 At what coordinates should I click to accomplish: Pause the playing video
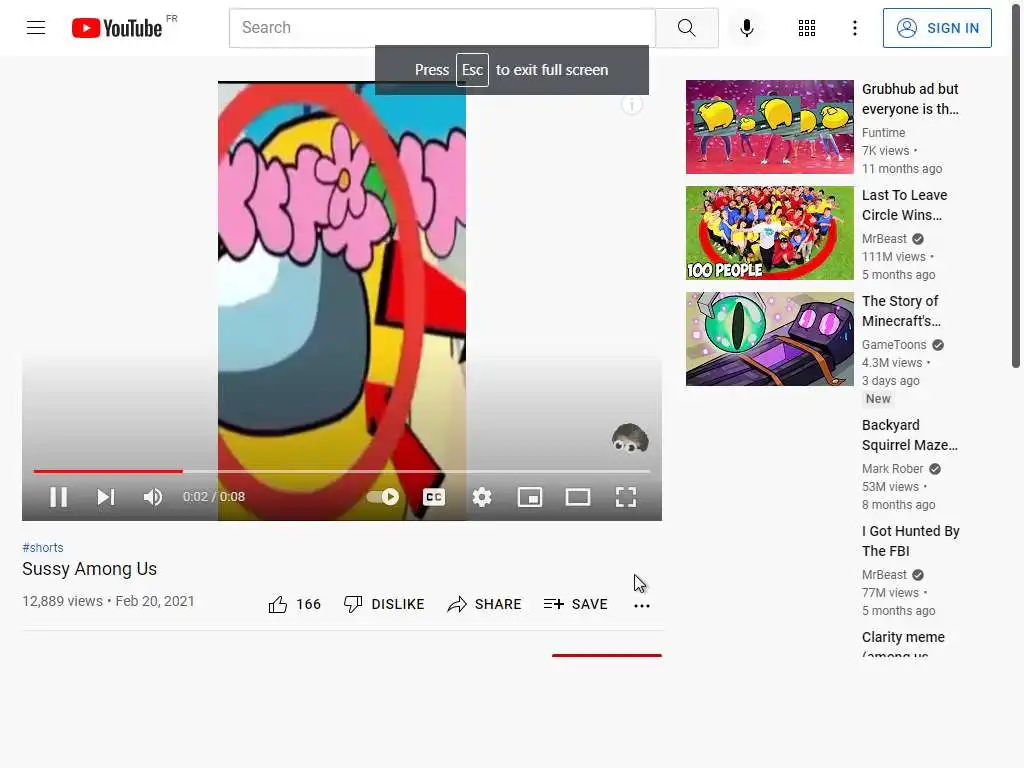click(59, 497)
